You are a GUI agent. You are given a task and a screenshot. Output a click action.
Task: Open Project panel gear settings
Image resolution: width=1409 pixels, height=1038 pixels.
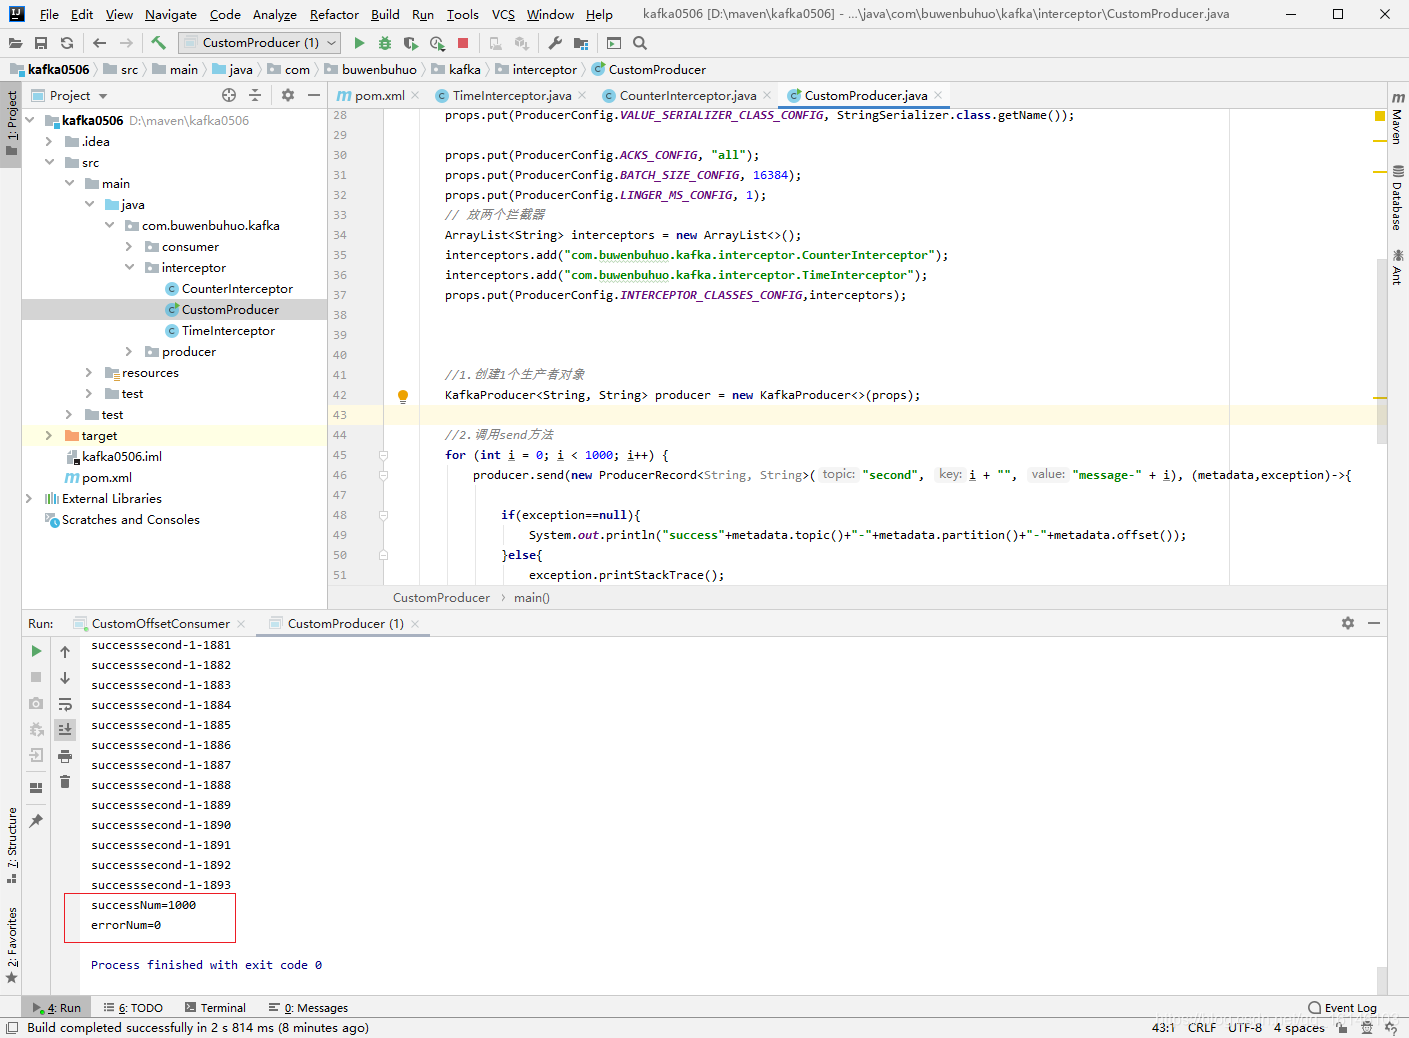288,95
